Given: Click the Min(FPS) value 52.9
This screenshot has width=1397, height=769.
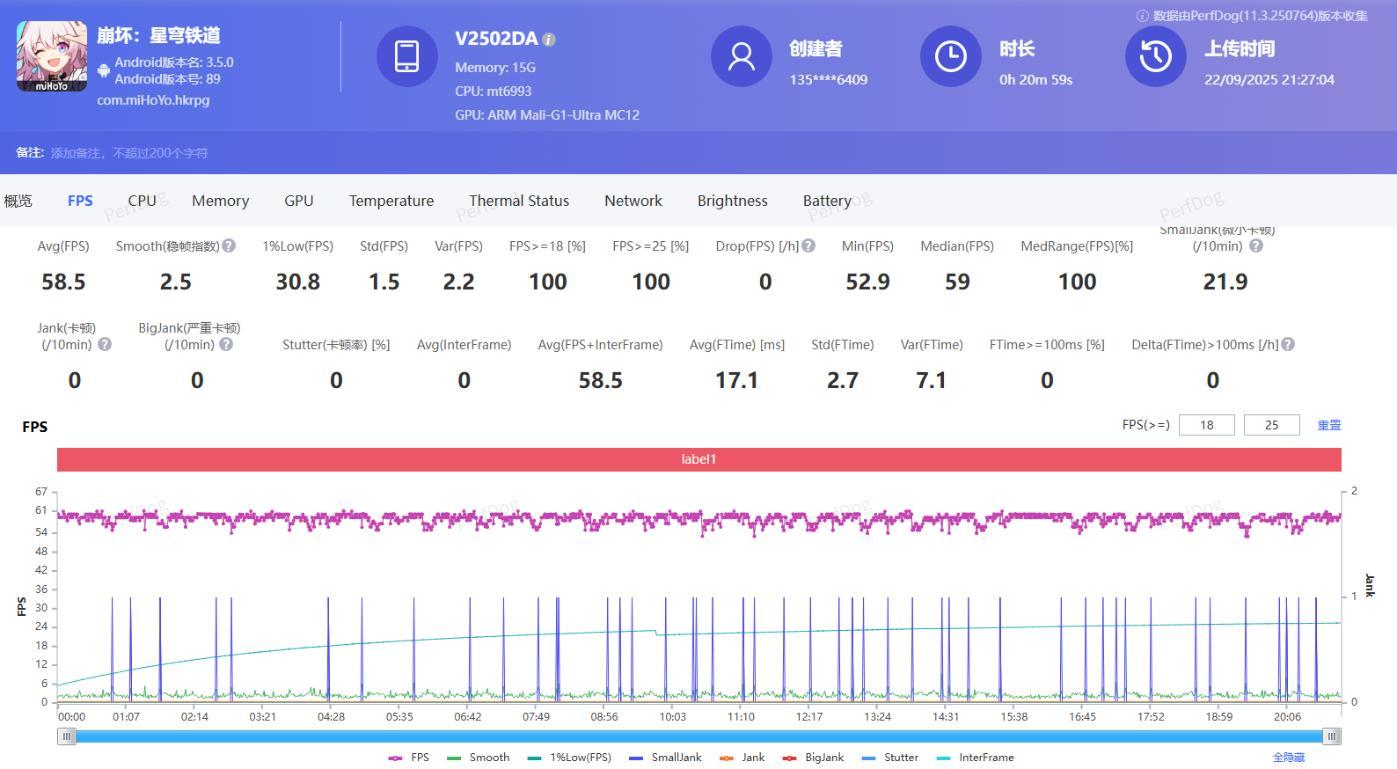Looking at the screenshot, I should click(867, 282).
